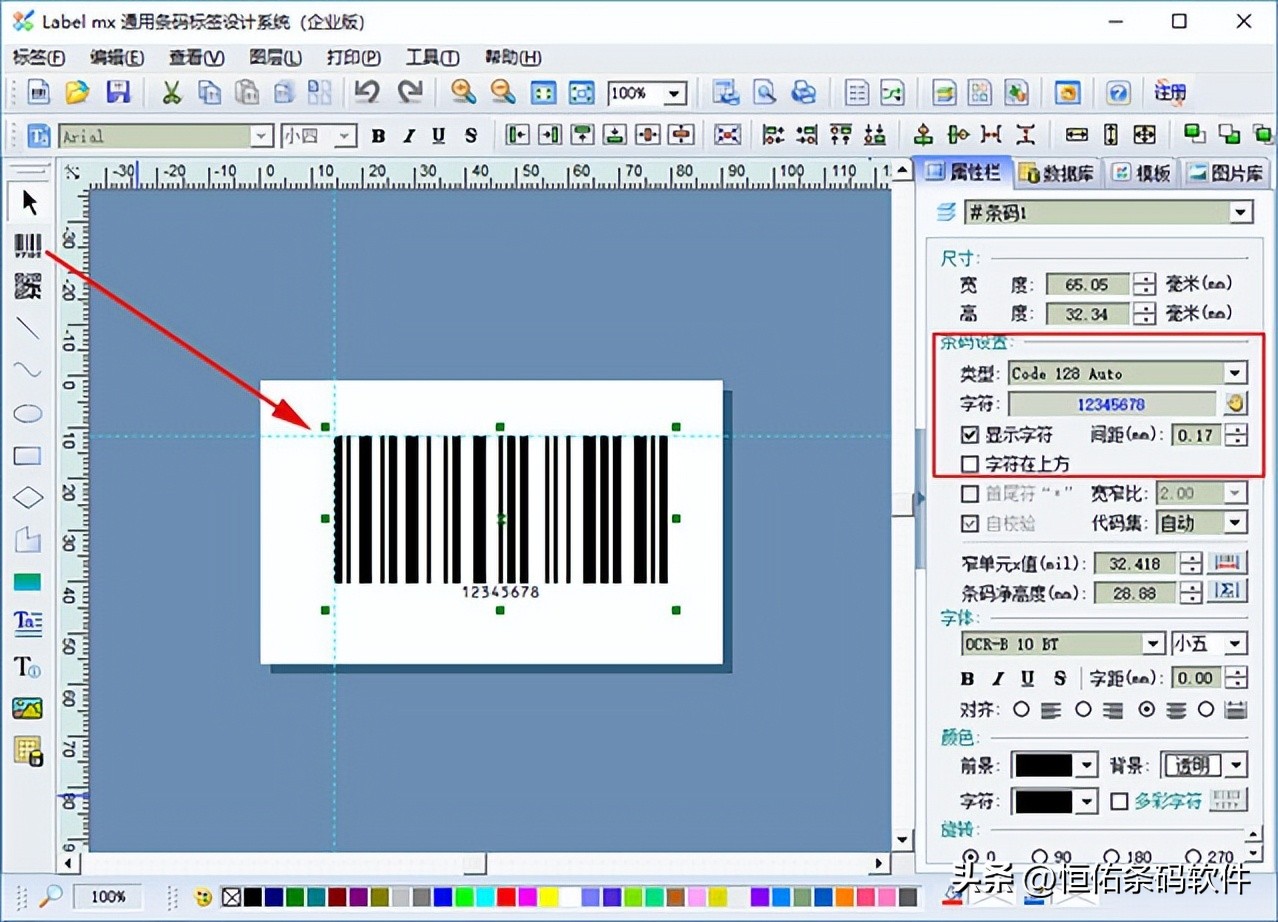1278x922 pixels.
Task: Choose the ellipse drawing tool
Action: click(28, 413)
